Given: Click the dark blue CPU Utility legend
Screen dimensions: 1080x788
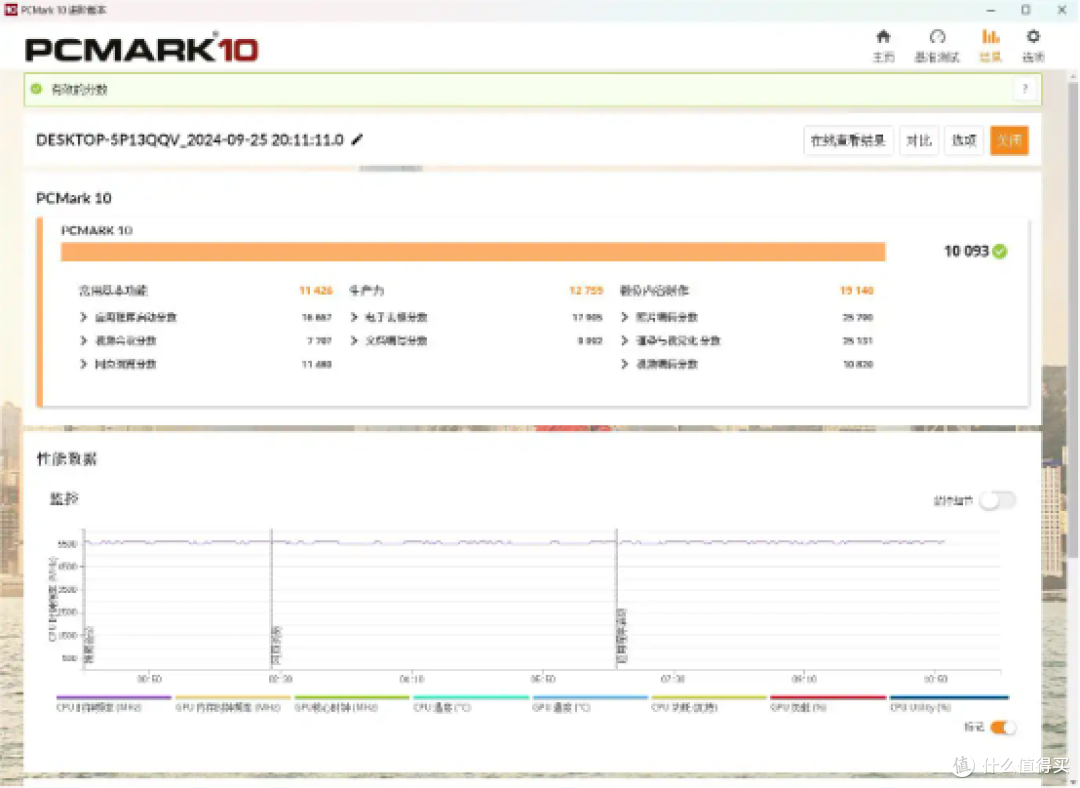Looking at the screenshot, I should [948, 703].
